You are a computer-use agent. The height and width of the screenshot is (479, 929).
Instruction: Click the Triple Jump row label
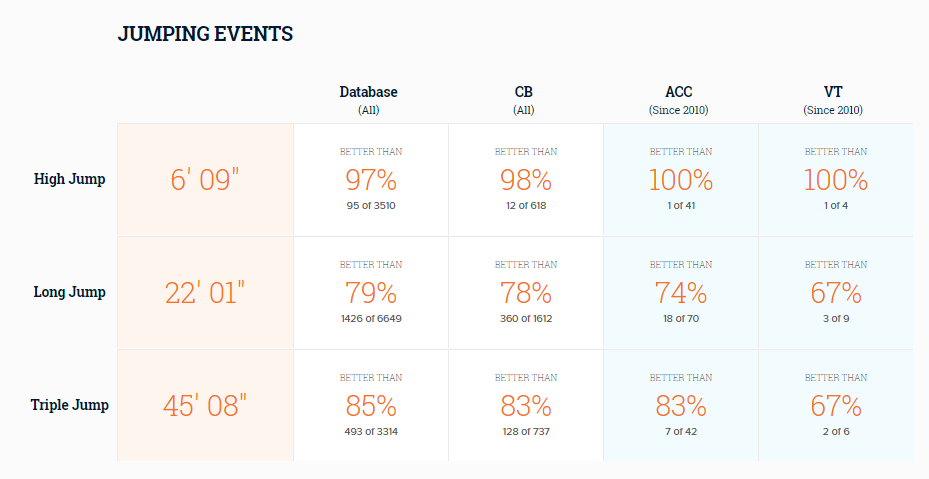click(69, 405)
